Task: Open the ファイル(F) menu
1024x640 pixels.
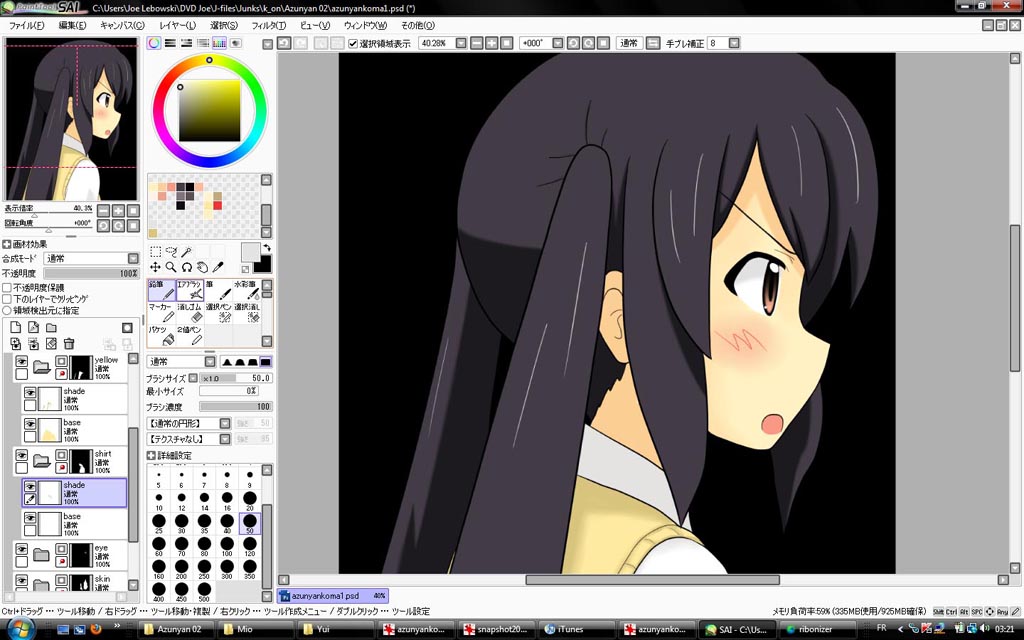Action: tap(26, 25)
